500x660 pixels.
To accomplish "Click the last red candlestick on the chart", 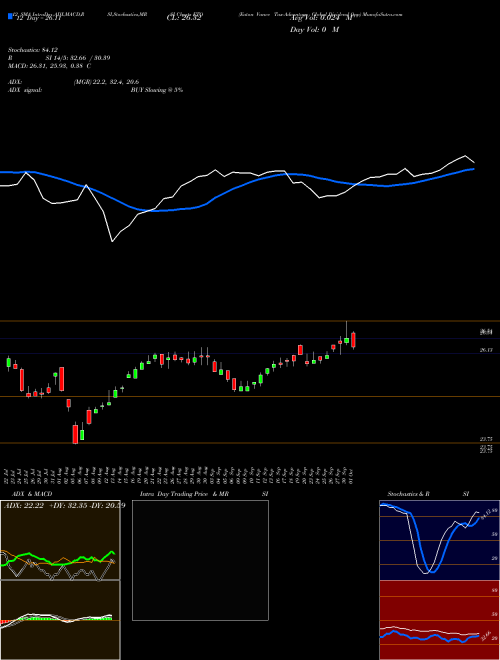I will click(354, 340).
